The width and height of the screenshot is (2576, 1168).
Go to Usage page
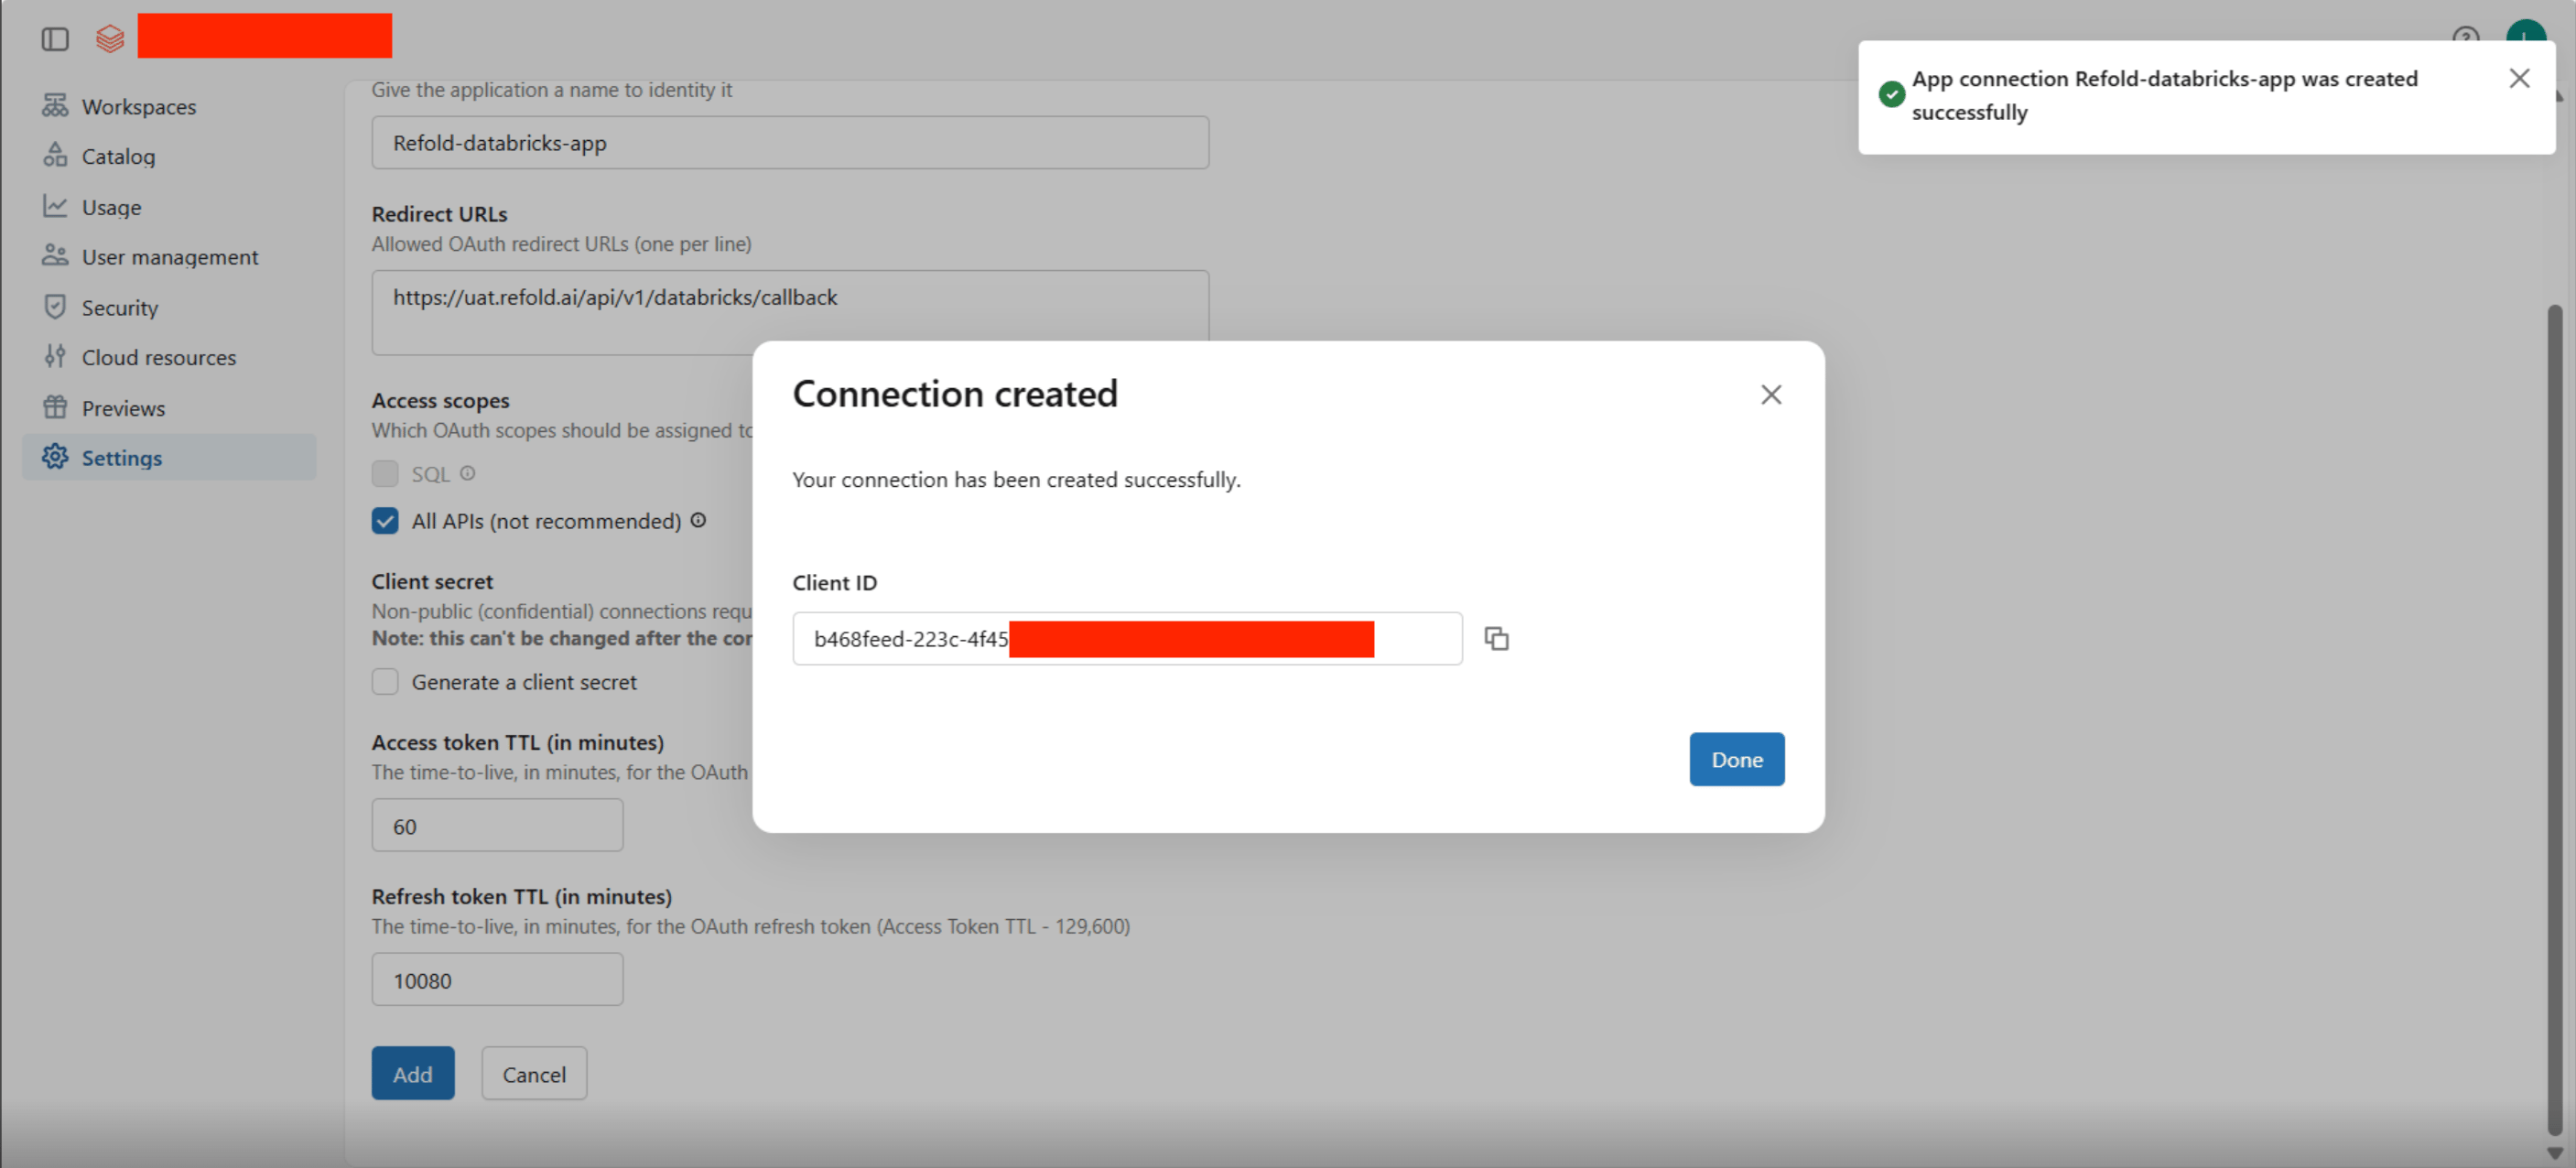click(x=169, y=207)
